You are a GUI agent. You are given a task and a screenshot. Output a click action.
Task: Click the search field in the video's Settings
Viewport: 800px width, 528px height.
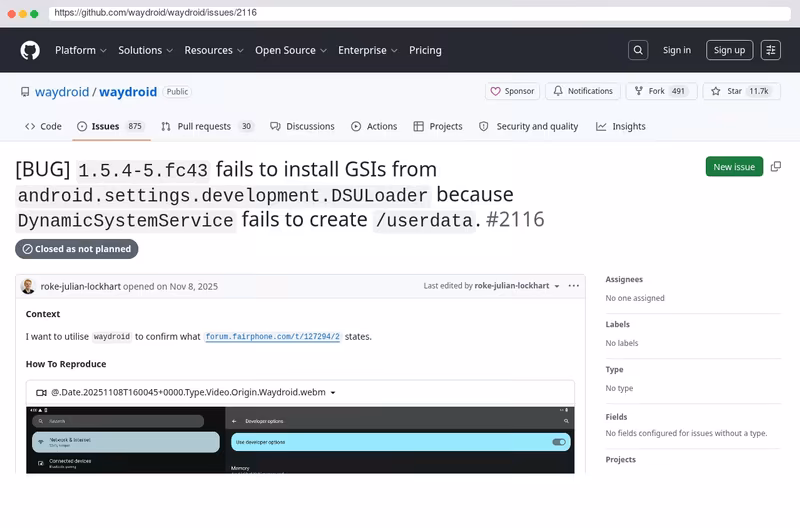click(x=118, y=421)
